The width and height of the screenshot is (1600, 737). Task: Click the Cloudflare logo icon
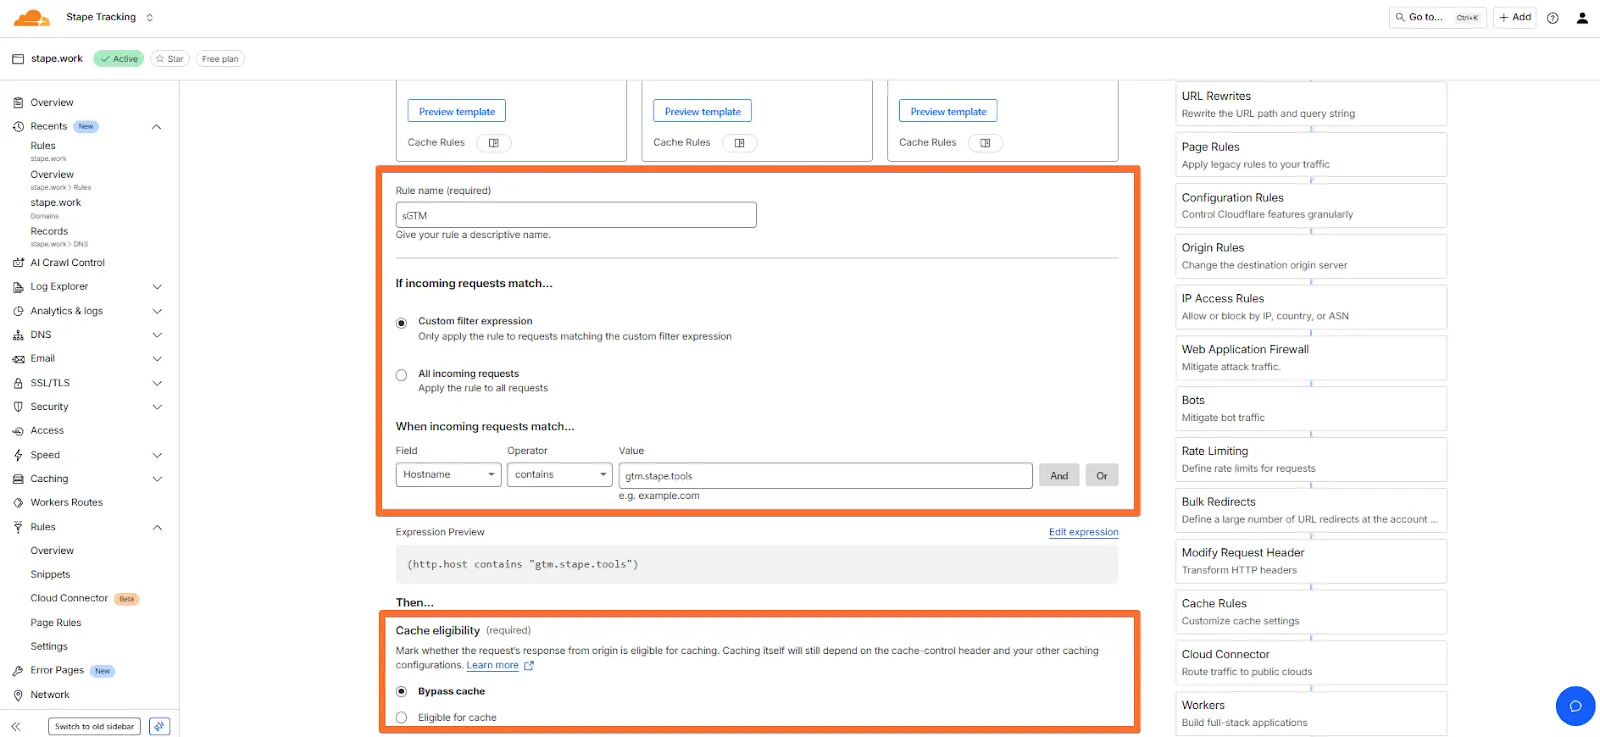click(x=32, y=17)
